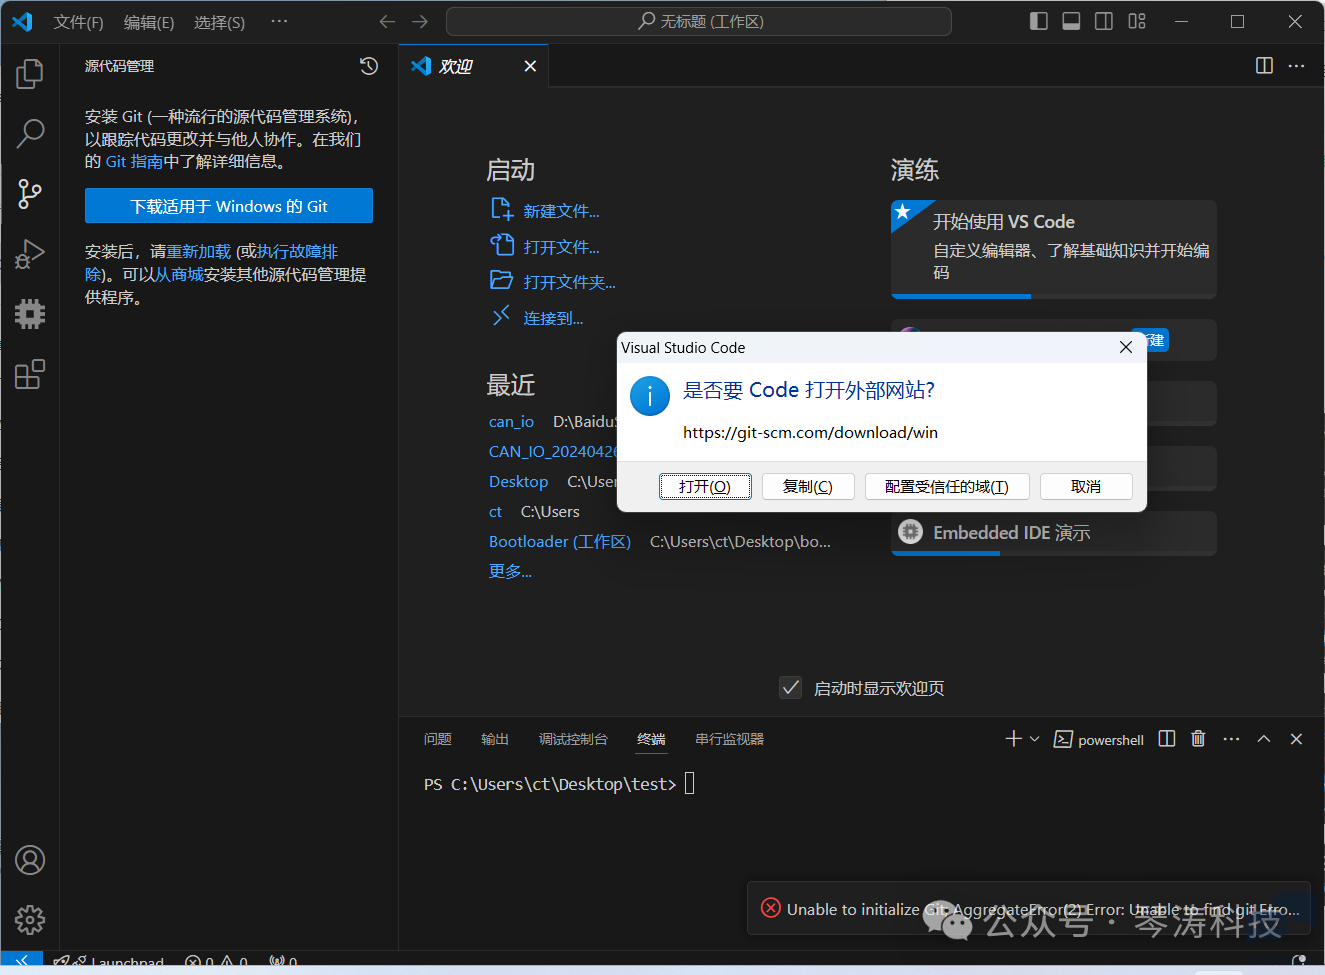This screenshot has height=975, width=1325.
Task: Open the Search view in activity bar
Action: coord(30,133)
